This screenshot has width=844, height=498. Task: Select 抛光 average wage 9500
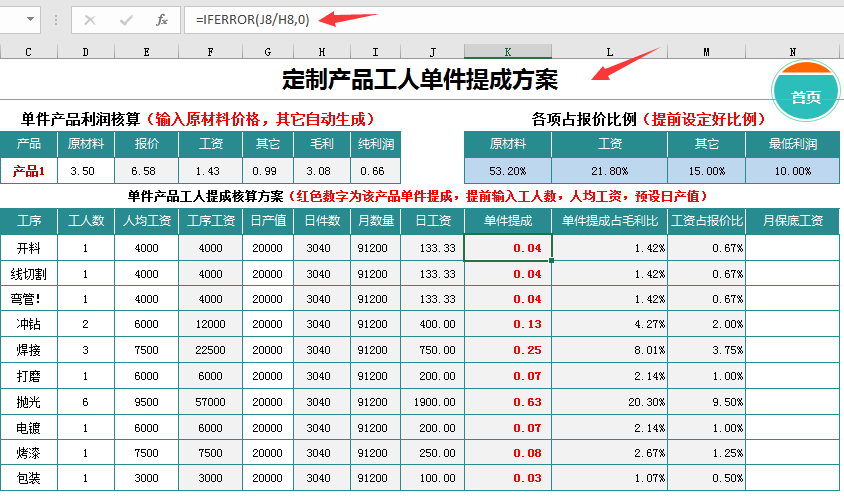(146, 402)
